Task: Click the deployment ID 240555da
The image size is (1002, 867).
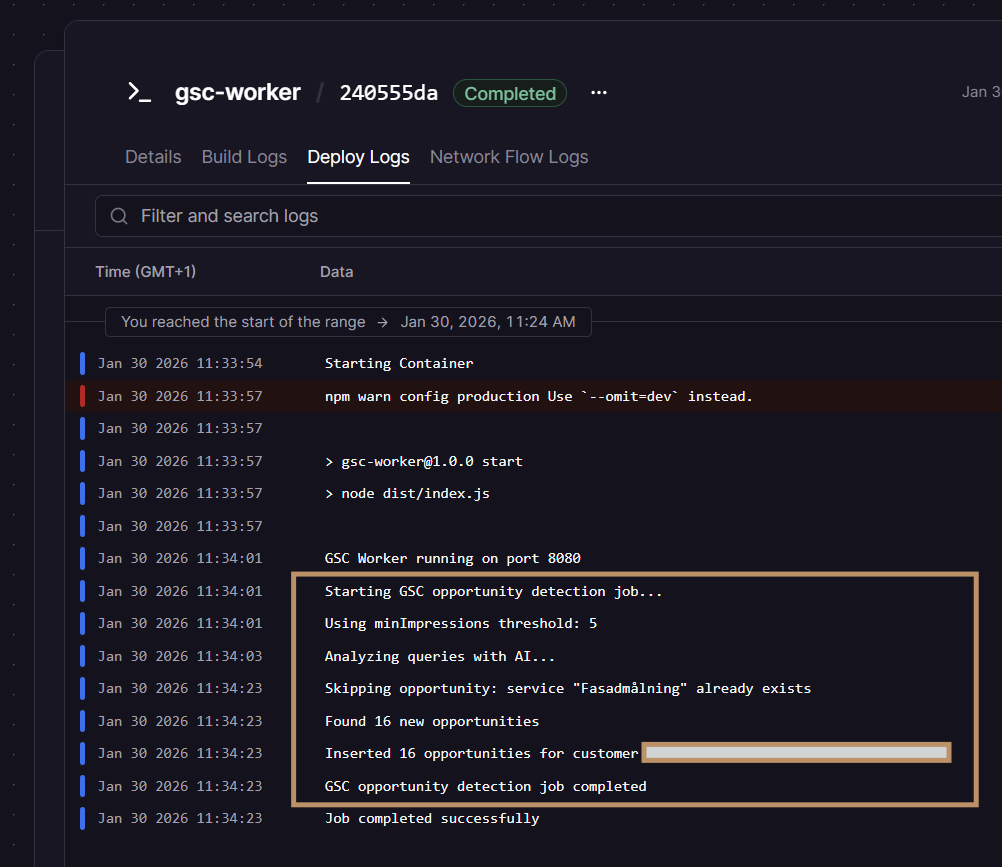Action: click(x=389, y=93)
